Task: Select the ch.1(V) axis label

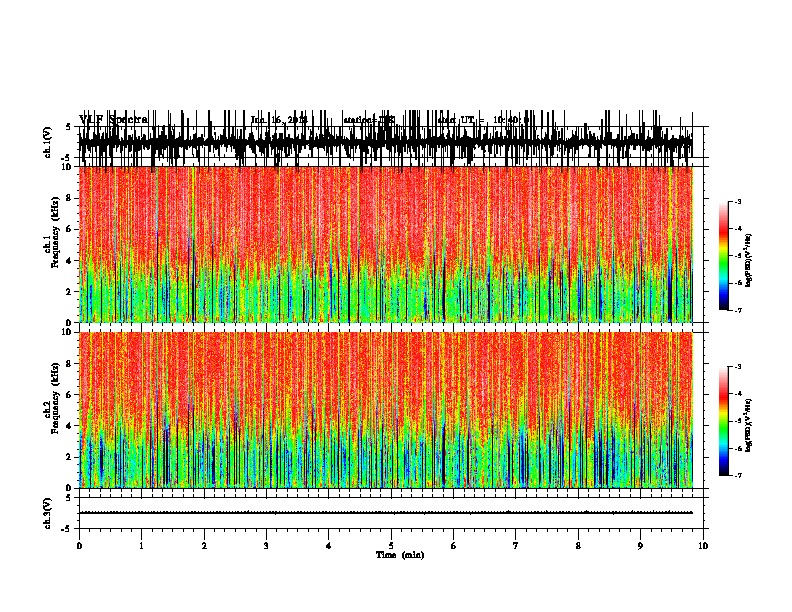Action: tap(47, 142)
